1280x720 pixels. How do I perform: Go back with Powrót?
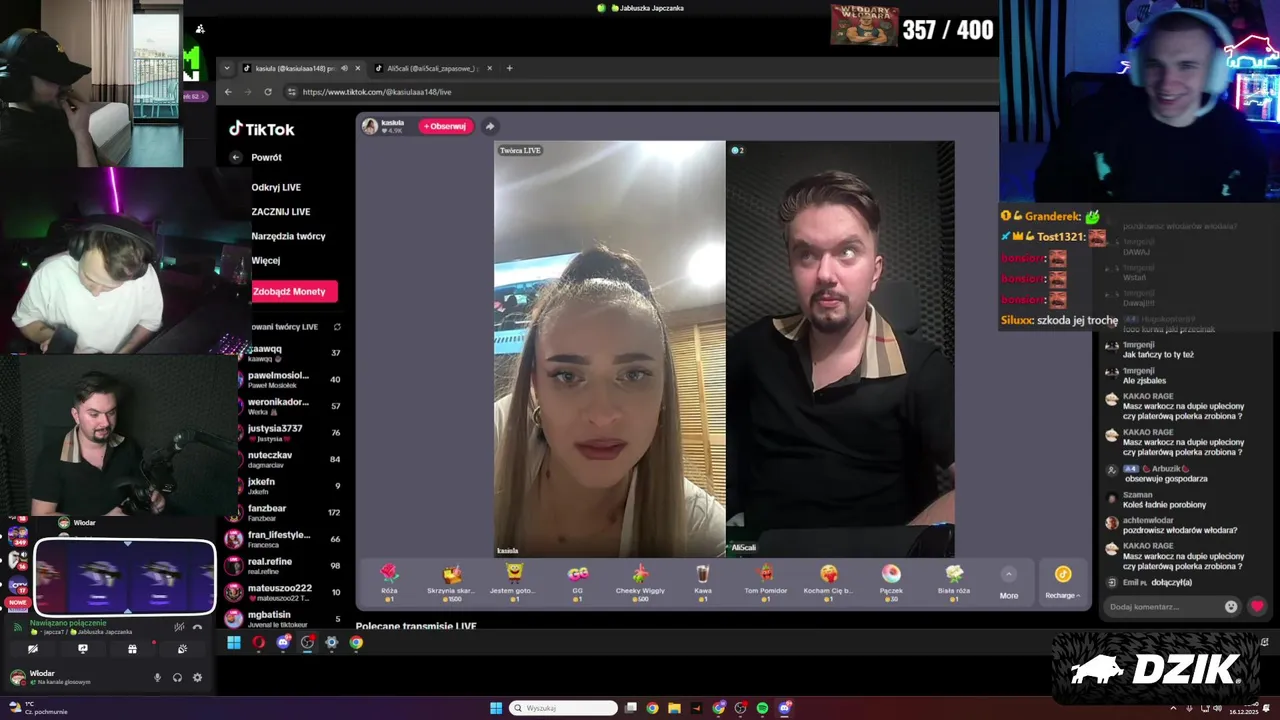(258, 157)
